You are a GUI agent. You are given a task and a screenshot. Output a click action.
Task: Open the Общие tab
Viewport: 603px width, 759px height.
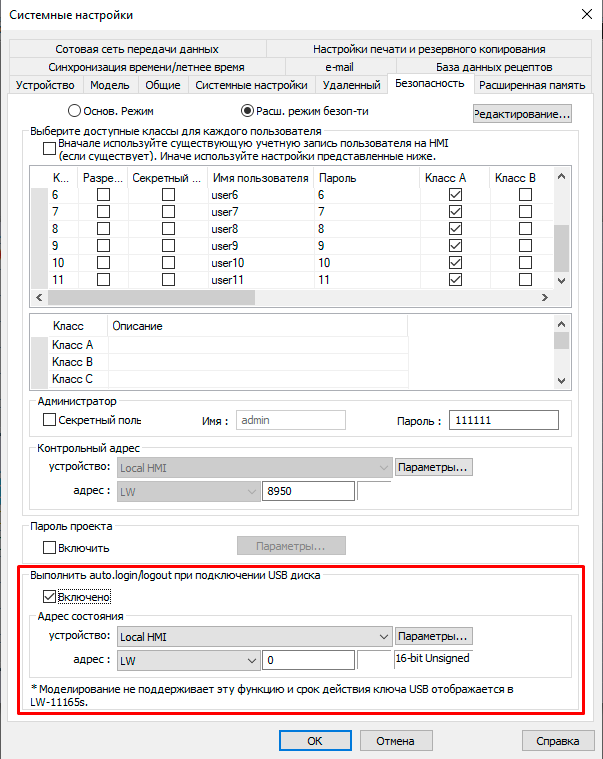pos(163,85)
